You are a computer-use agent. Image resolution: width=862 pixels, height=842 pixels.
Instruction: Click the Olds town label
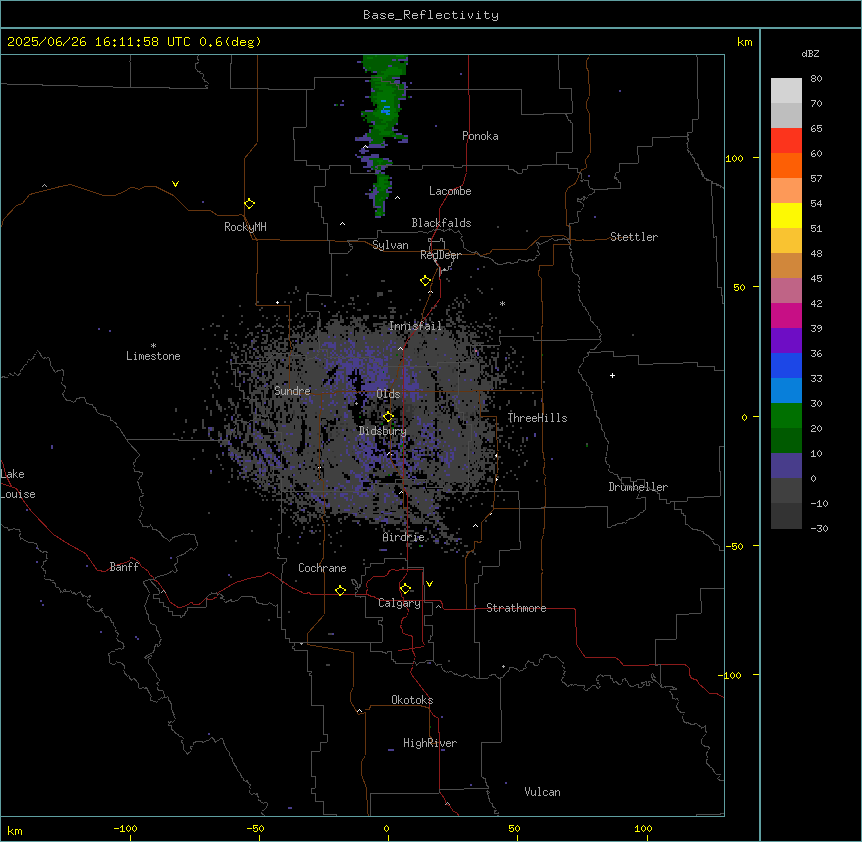pyautogui.click(x=388, y=394)
